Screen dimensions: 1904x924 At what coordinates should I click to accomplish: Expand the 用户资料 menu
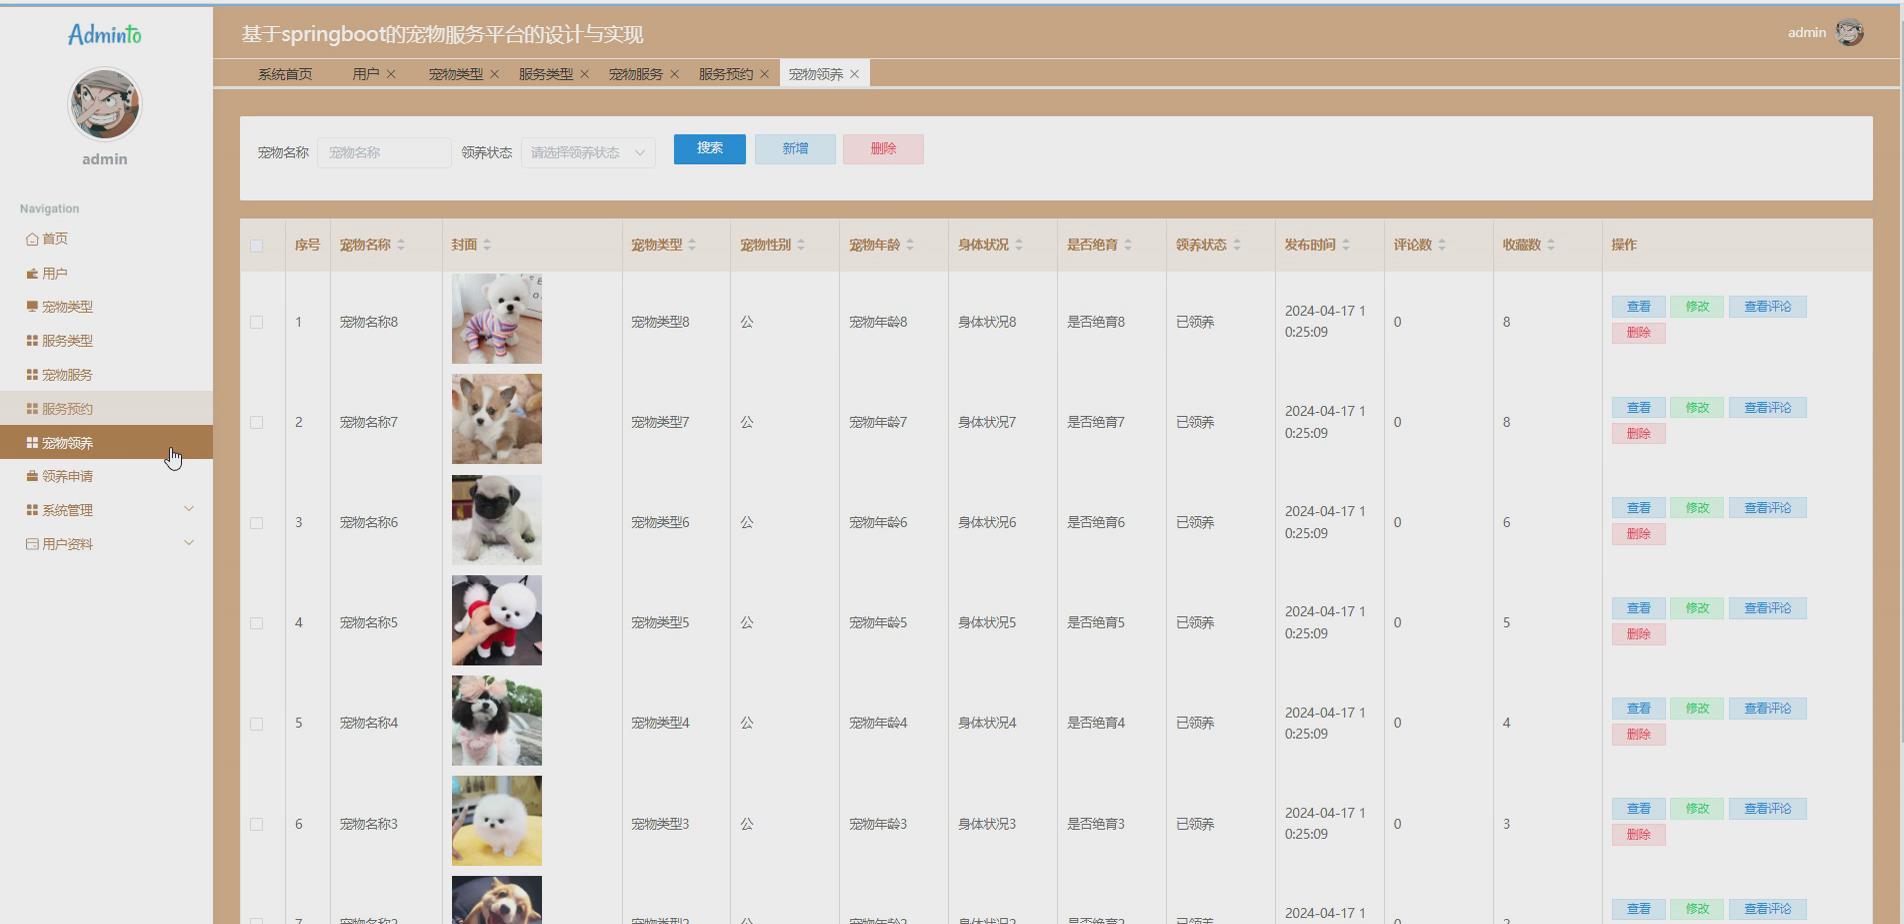[x=106, y=544]
